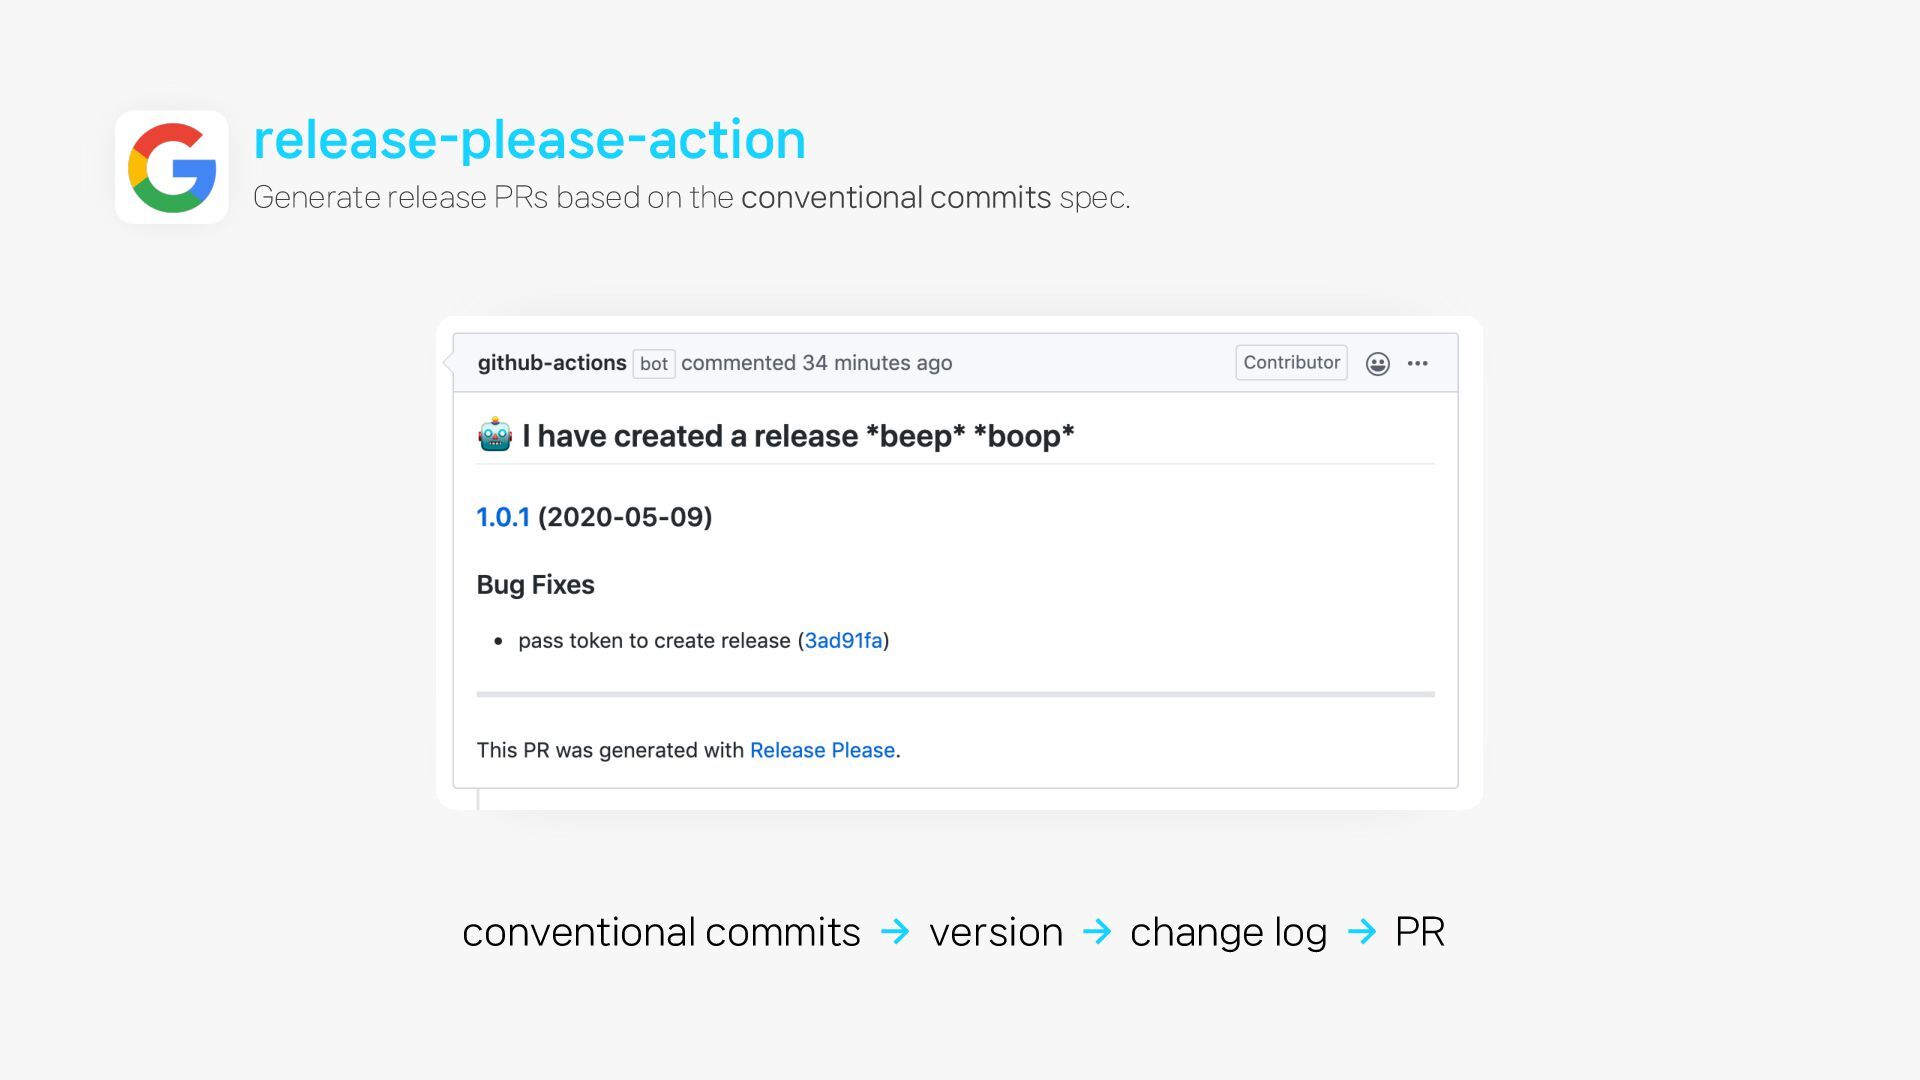Click the Bug Fixes heading
The height and width of the screenshot is (1080, 1920).
[535, 585]
